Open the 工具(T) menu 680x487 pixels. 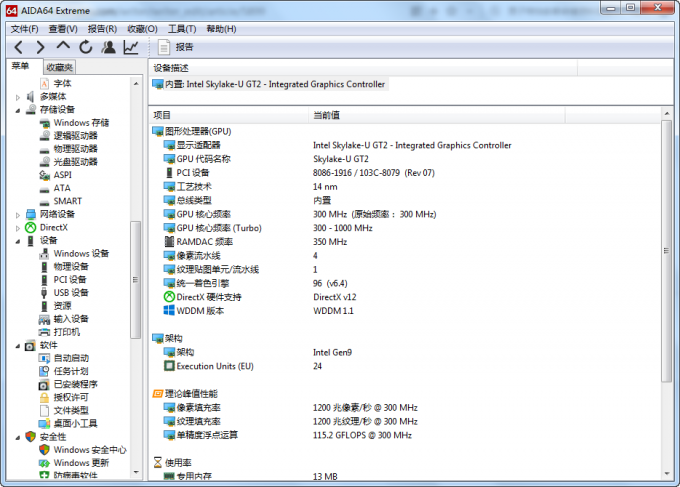tap(182, 29)
